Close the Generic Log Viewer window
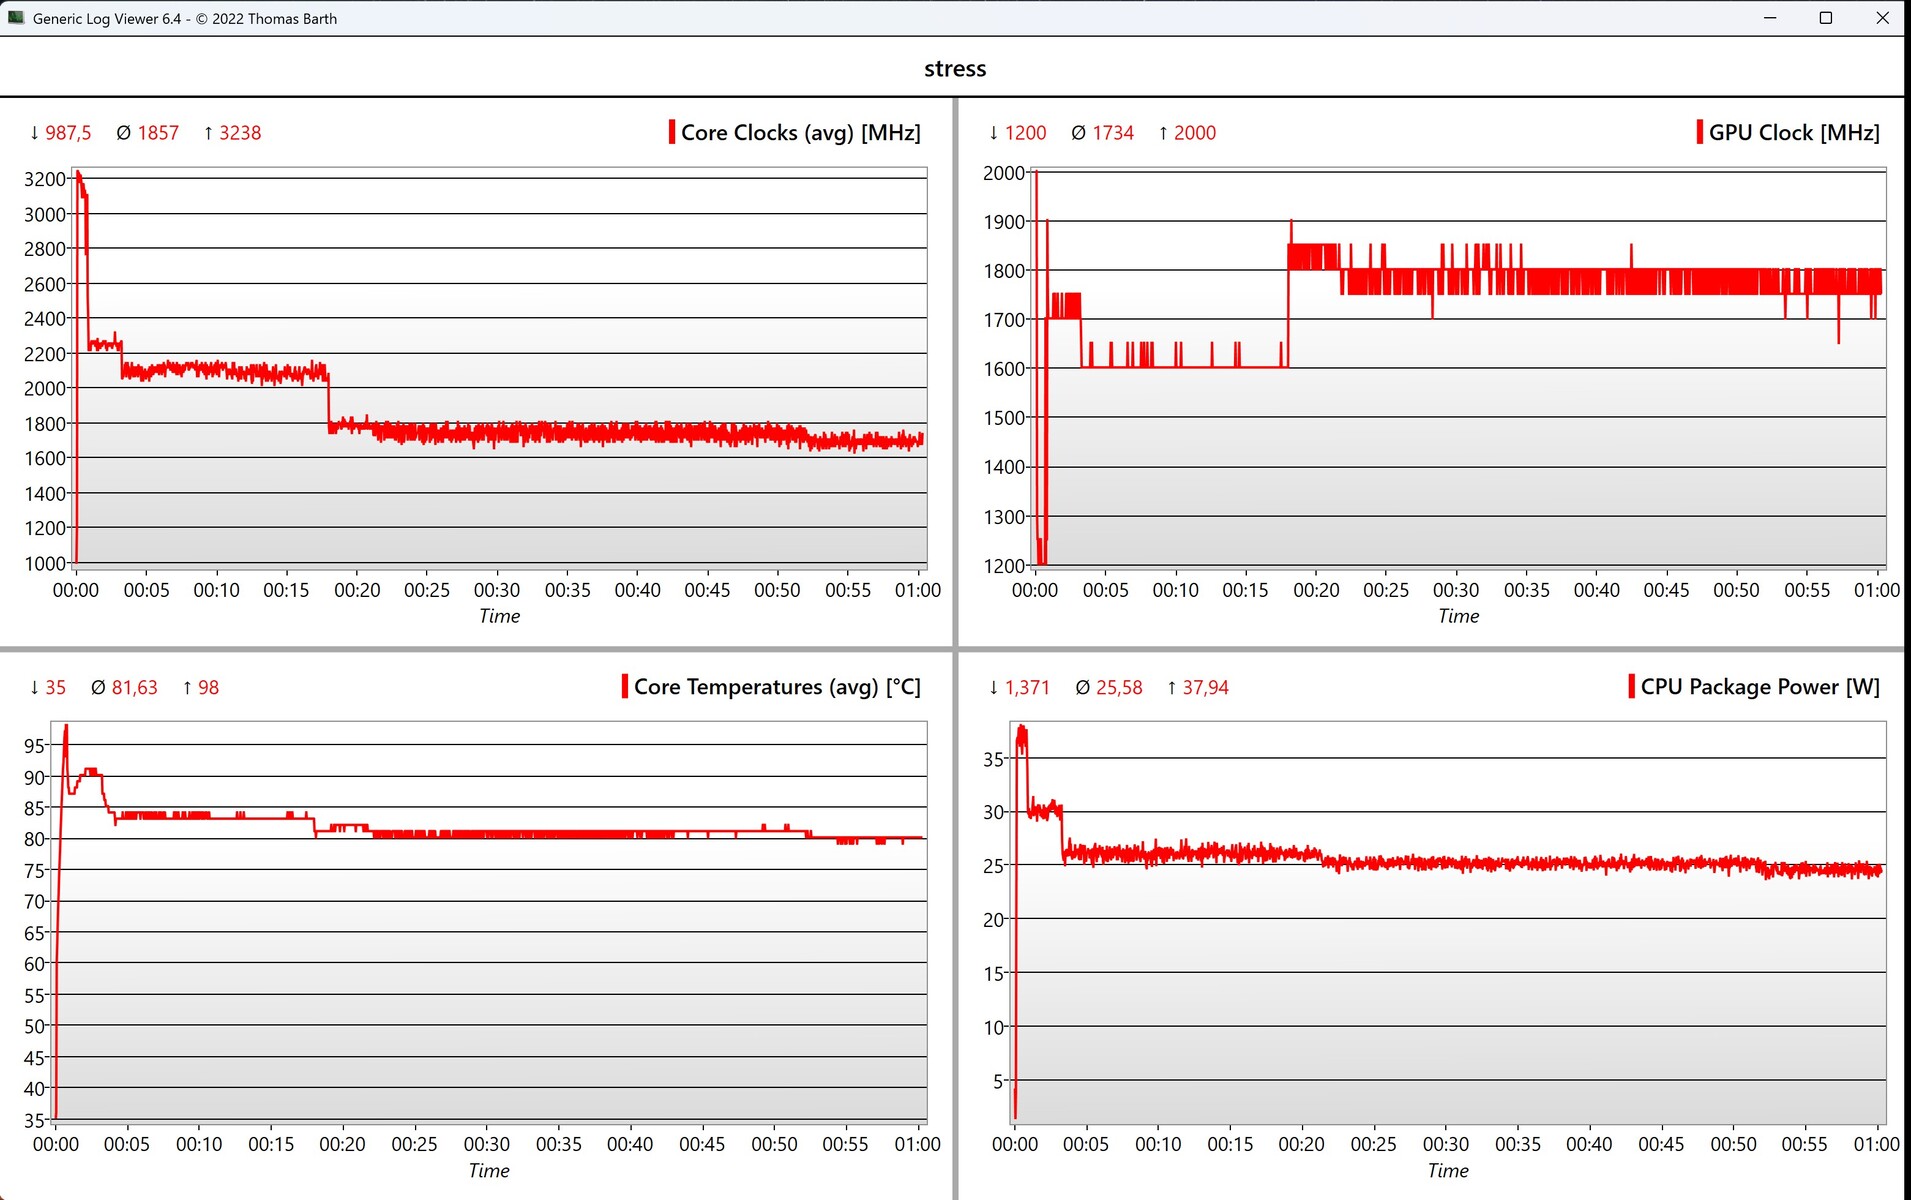1911x1200 pixels. tap(1882, 18)
